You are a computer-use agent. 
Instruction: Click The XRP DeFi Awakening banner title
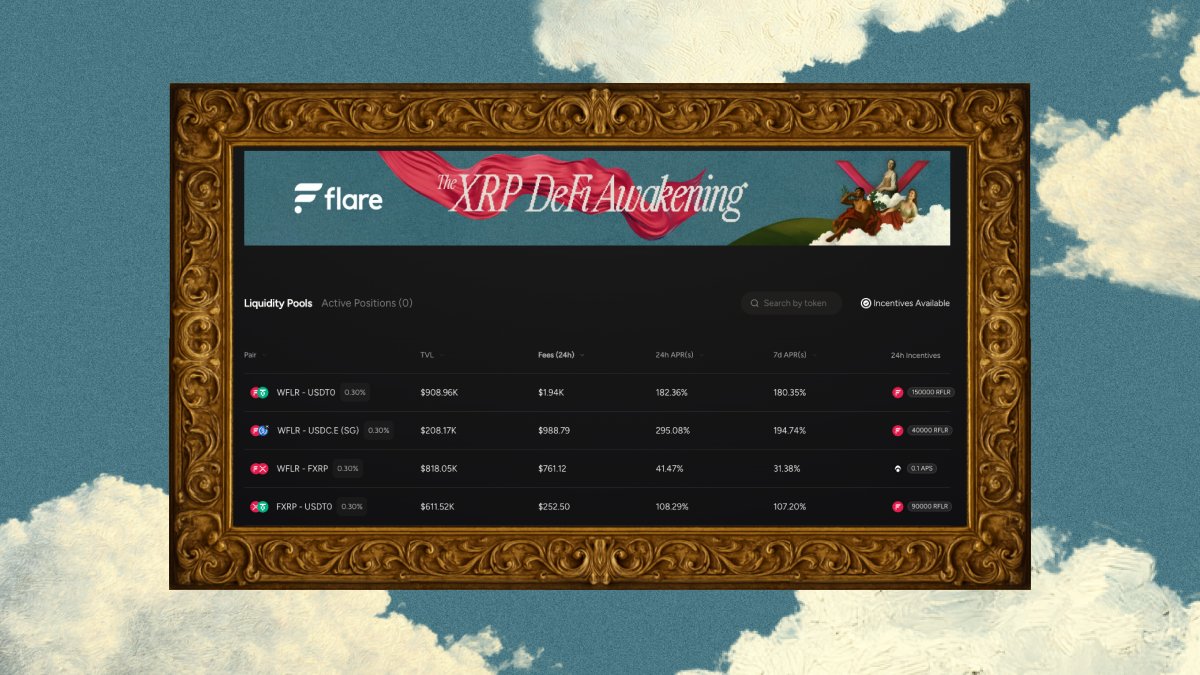click(591, 196)
